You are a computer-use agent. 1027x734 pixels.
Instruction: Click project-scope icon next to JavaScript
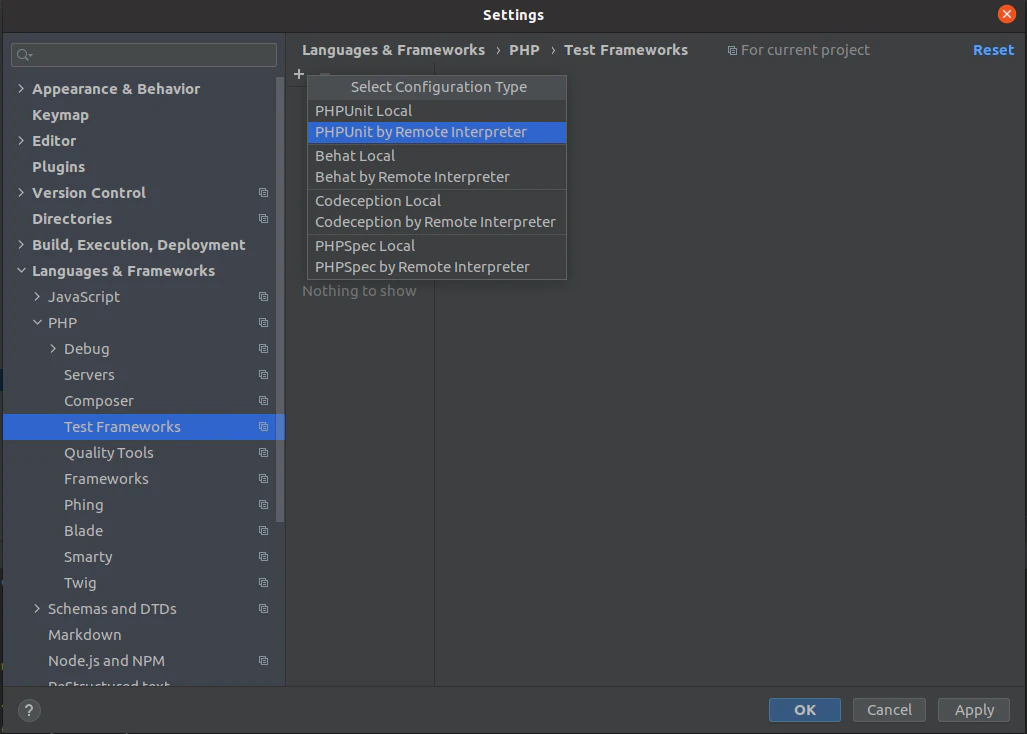(x=263, y=297)
